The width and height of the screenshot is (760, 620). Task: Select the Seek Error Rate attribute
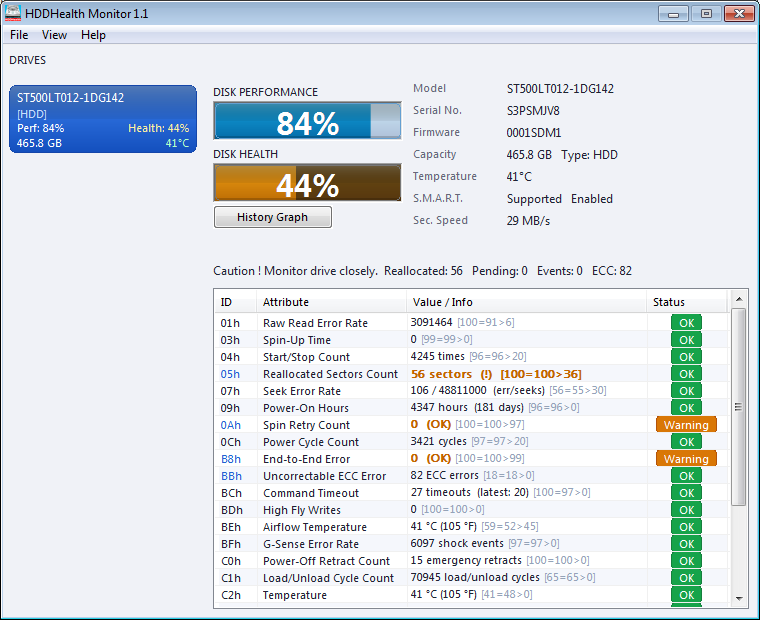tap(301, 391)
